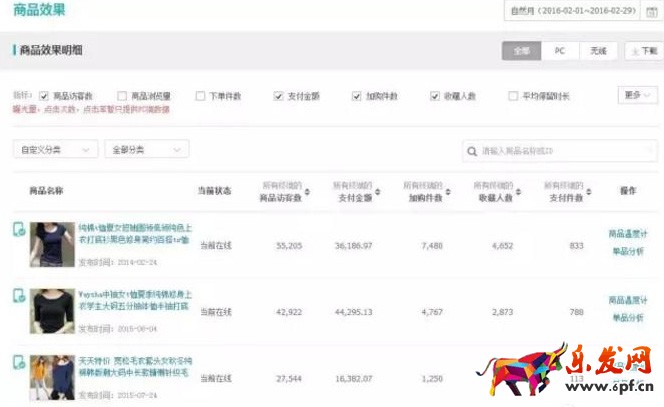664x407 pixels.
Task: Open the 全部分类 dropdown
Action: click(x=147, y=149)
